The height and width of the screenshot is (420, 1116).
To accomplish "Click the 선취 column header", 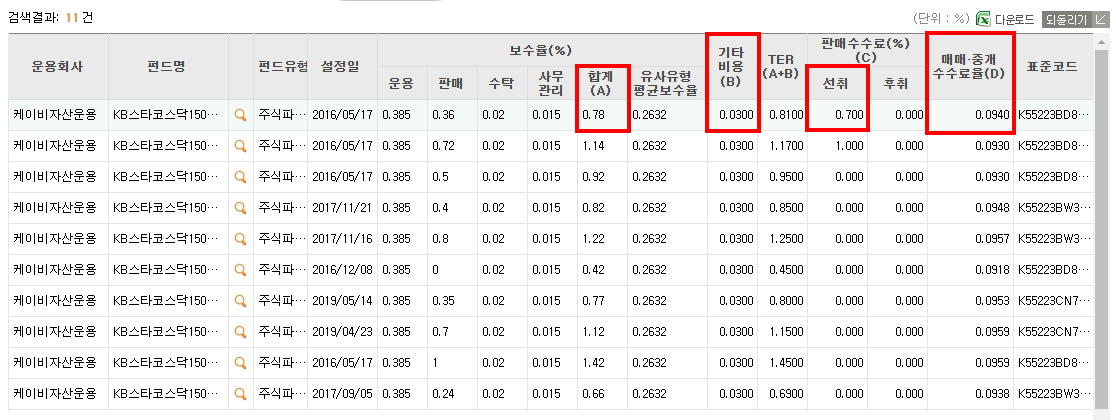I will tap(837, 83).
